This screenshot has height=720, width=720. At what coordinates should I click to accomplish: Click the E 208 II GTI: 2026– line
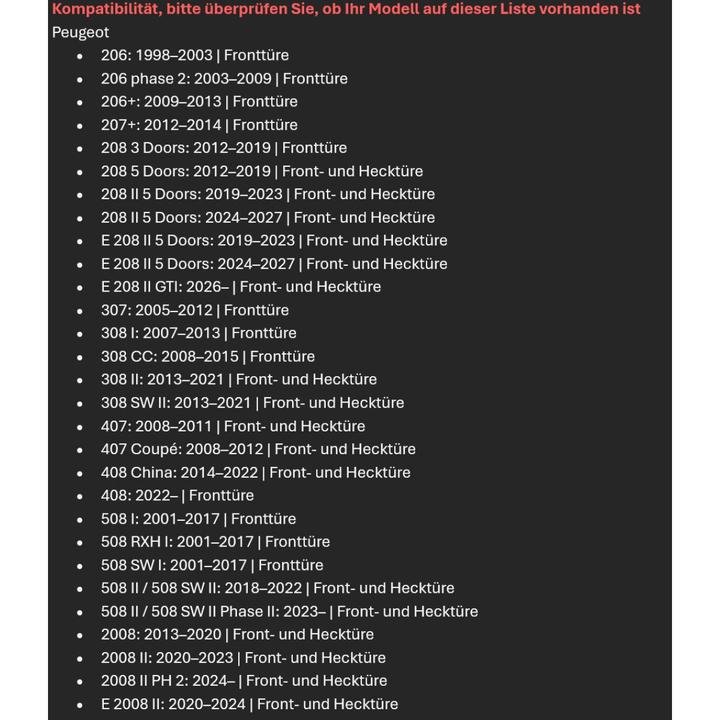pyautogui.click(x=241, y=287)
